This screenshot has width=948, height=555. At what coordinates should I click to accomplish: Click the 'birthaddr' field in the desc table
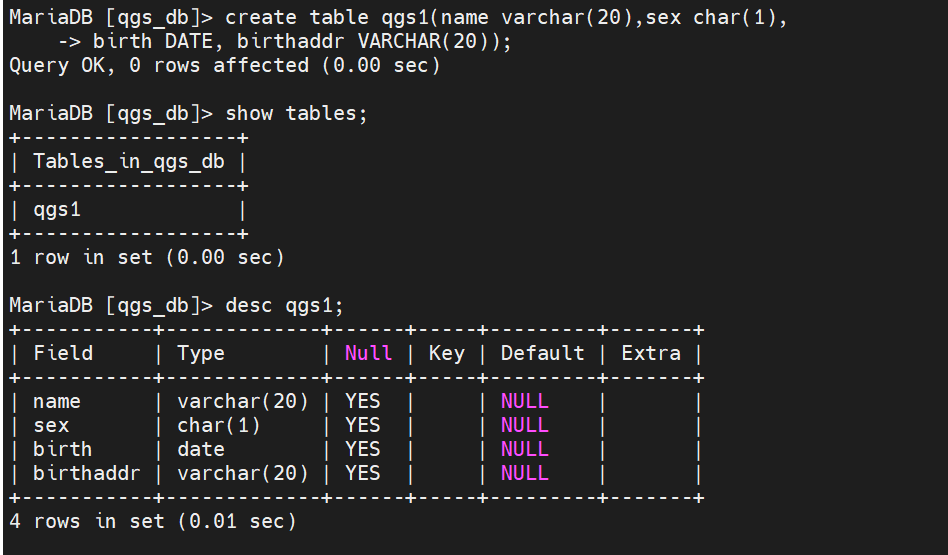point(87,474)
